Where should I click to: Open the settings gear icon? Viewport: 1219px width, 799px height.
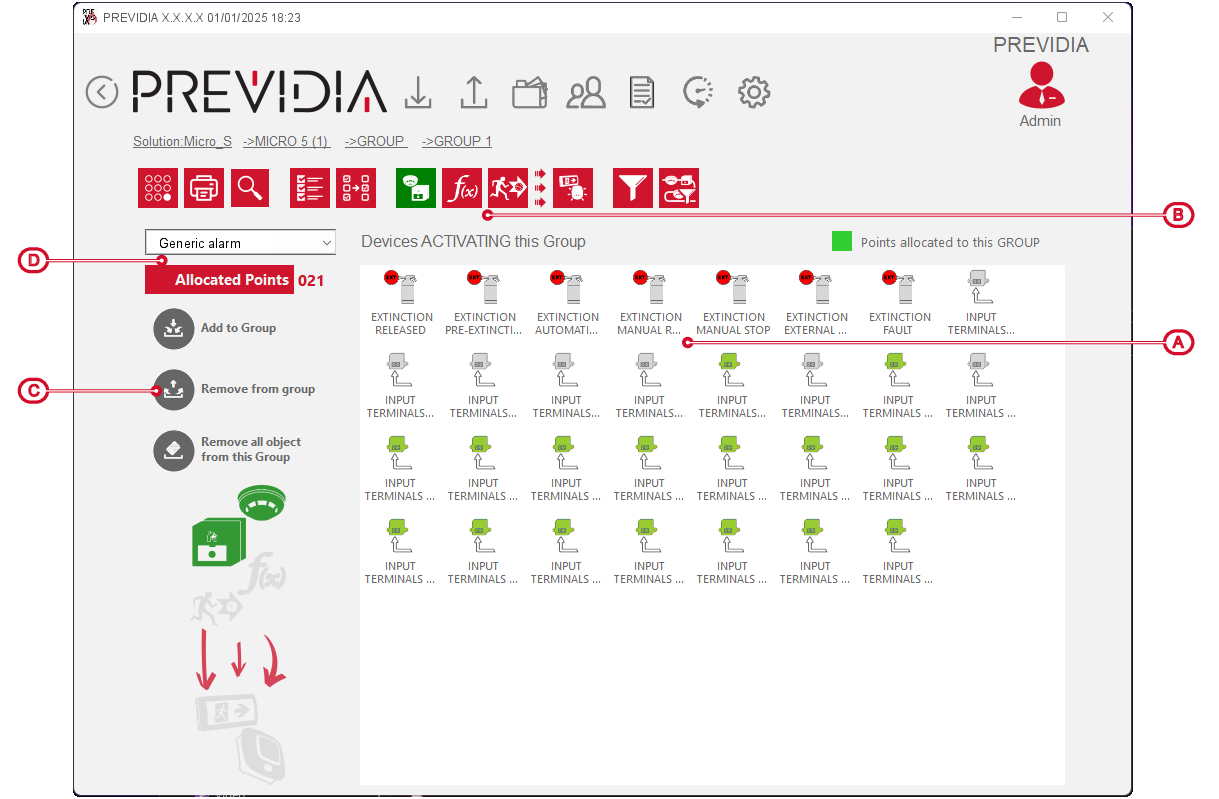(x=753, y=93)
